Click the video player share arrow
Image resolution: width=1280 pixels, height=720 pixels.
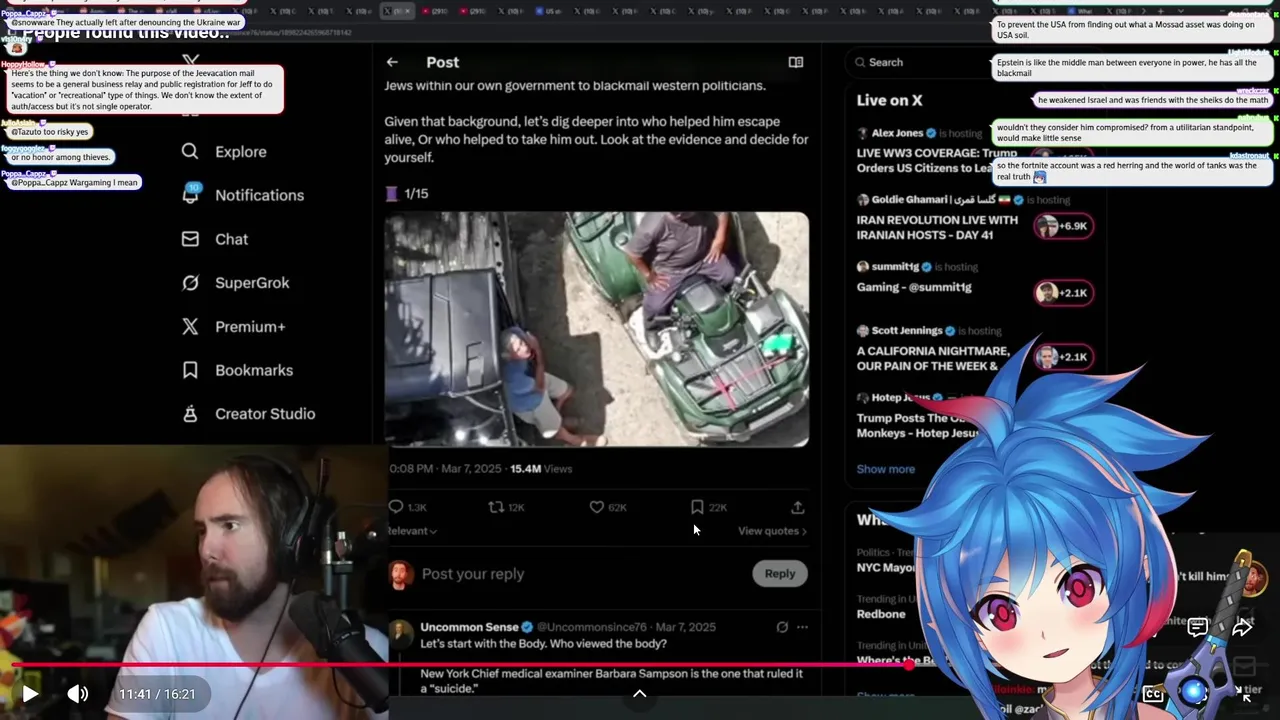[x=1243, y=627]
